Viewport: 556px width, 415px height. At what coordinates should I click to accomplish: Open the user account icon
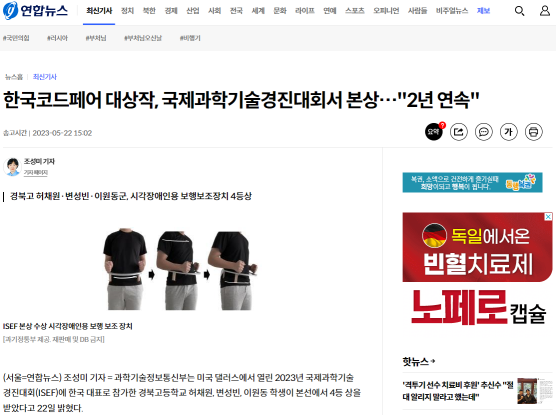(545, 11)
